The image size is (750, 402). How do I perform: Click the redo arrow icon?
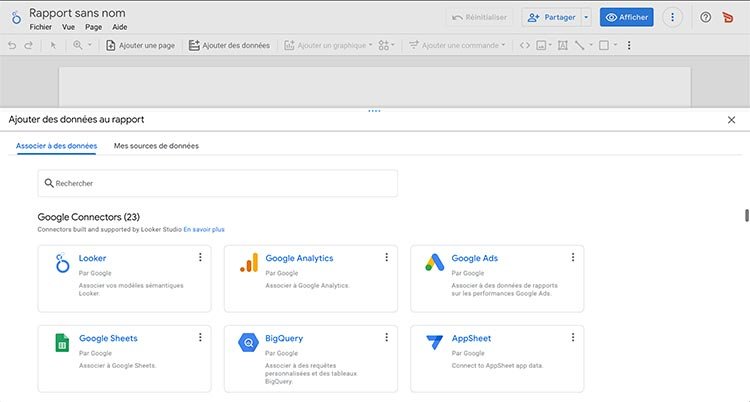28,45
